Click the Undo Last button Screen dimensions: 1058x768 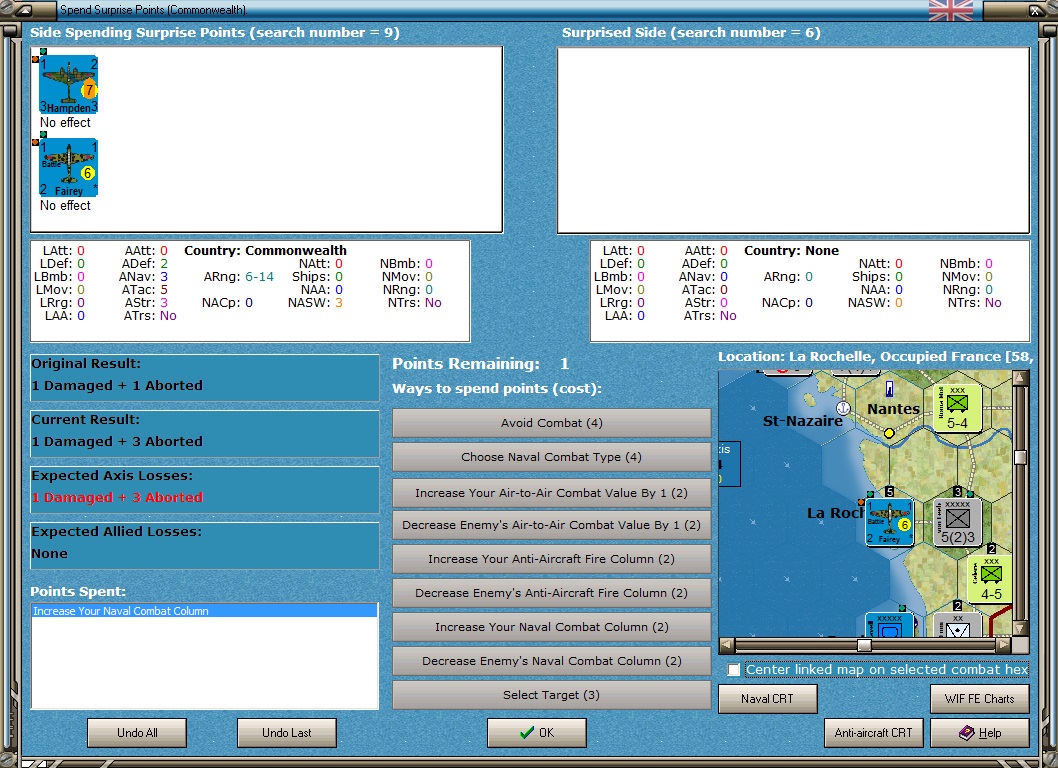coord(287,733)
